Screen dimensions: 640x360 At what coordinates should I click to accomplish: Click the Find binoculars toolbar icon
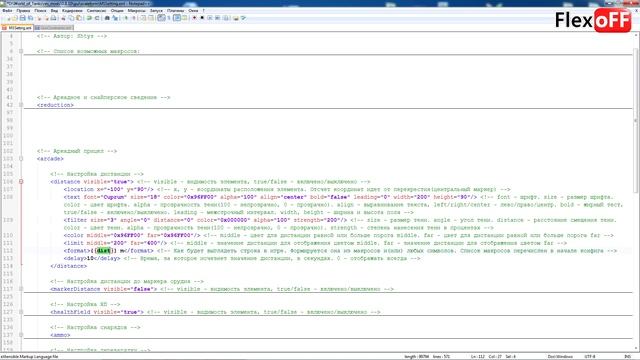coord(107,18)
